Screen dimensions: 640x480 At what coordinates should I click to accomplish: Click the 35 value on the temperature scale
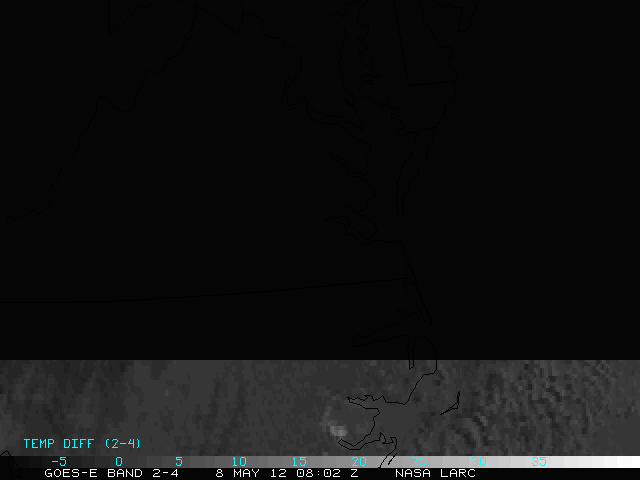pos(538,461)
